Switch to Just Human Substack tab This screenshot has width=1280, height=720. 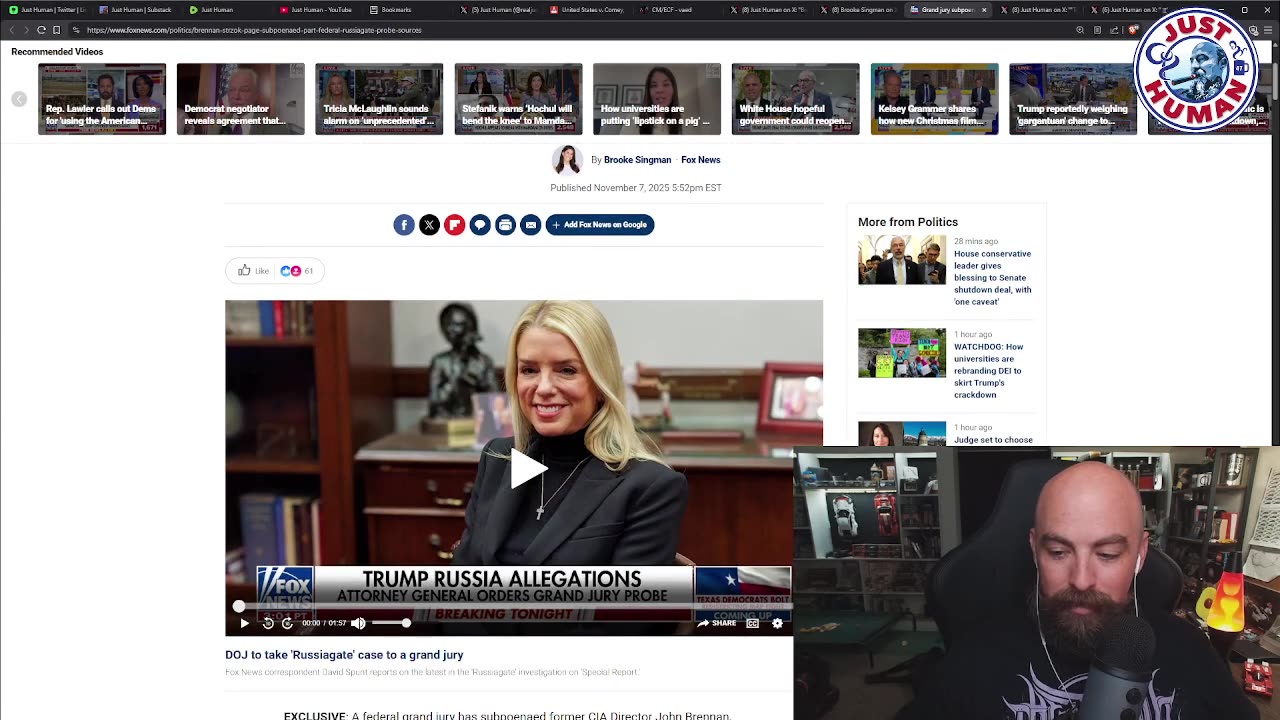click(136, 10)
